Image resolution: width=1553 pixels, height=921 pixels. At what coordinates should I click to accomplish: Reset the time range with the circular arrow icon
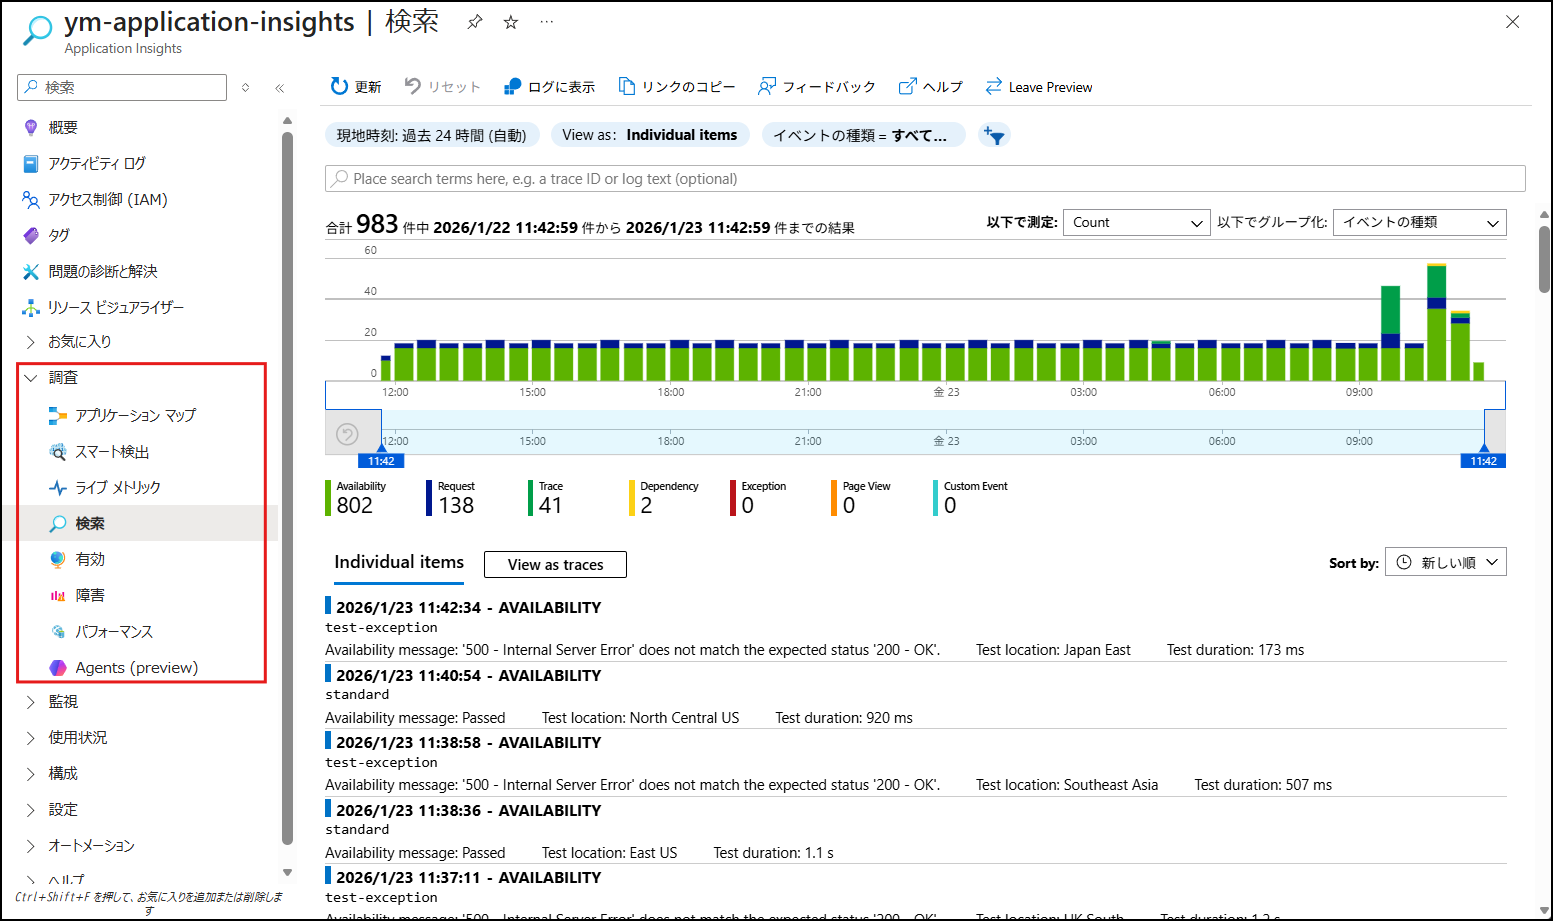[x=347, y=434]
